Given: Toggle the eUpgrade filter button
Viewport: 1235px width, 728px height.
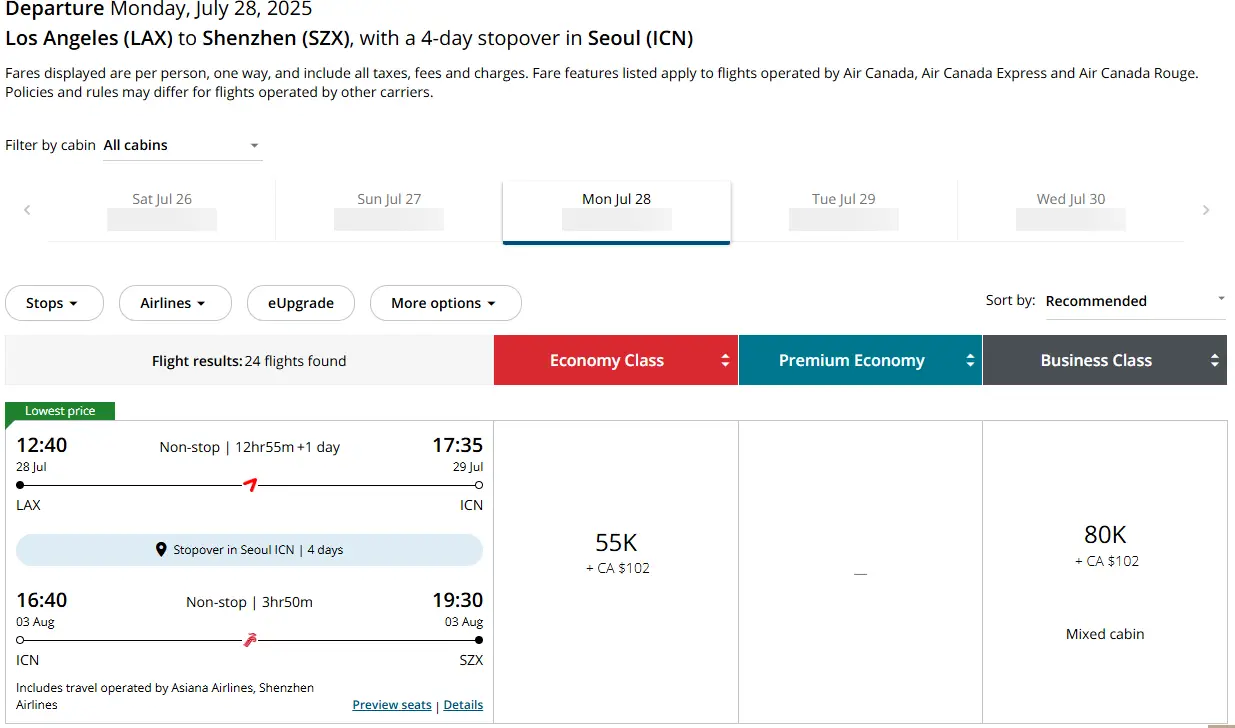Looking at the screenshot, I should 301,303.
